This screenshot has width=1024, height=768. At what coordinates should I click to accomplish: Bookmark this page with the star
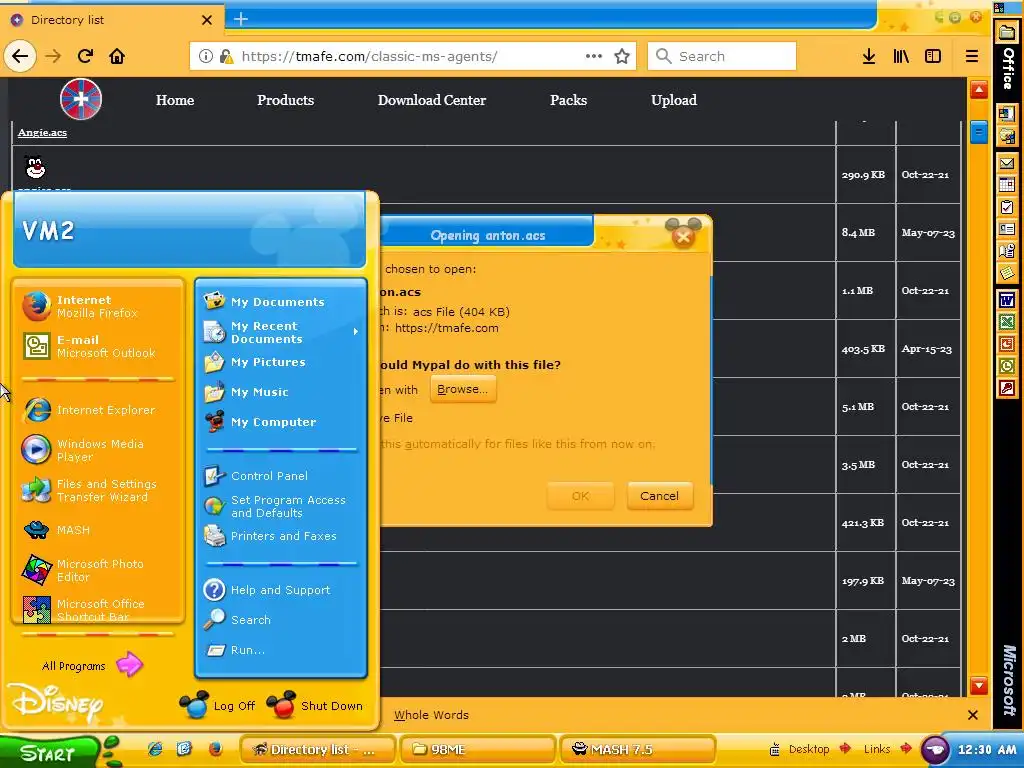pyautogui.click(x=622, y=56)
